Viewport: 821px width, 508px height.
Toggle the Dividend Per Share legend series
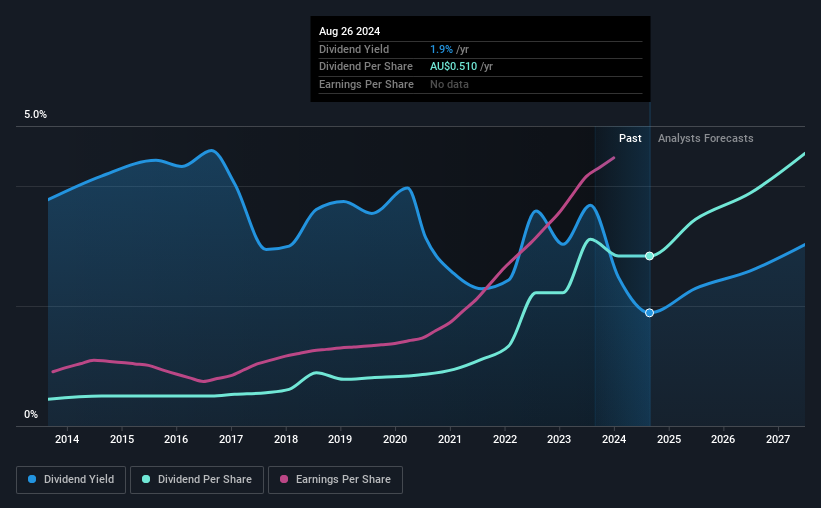coord(197,480)
